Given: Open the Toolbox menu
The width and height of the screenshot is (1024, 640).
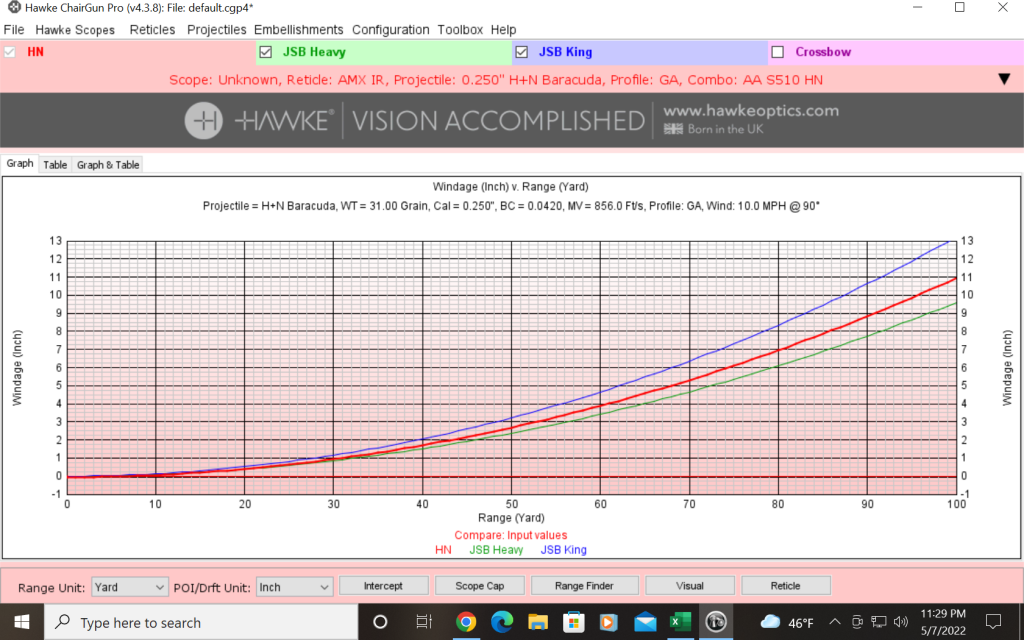Looking at the screenshot, I should (x=460, y=30).
